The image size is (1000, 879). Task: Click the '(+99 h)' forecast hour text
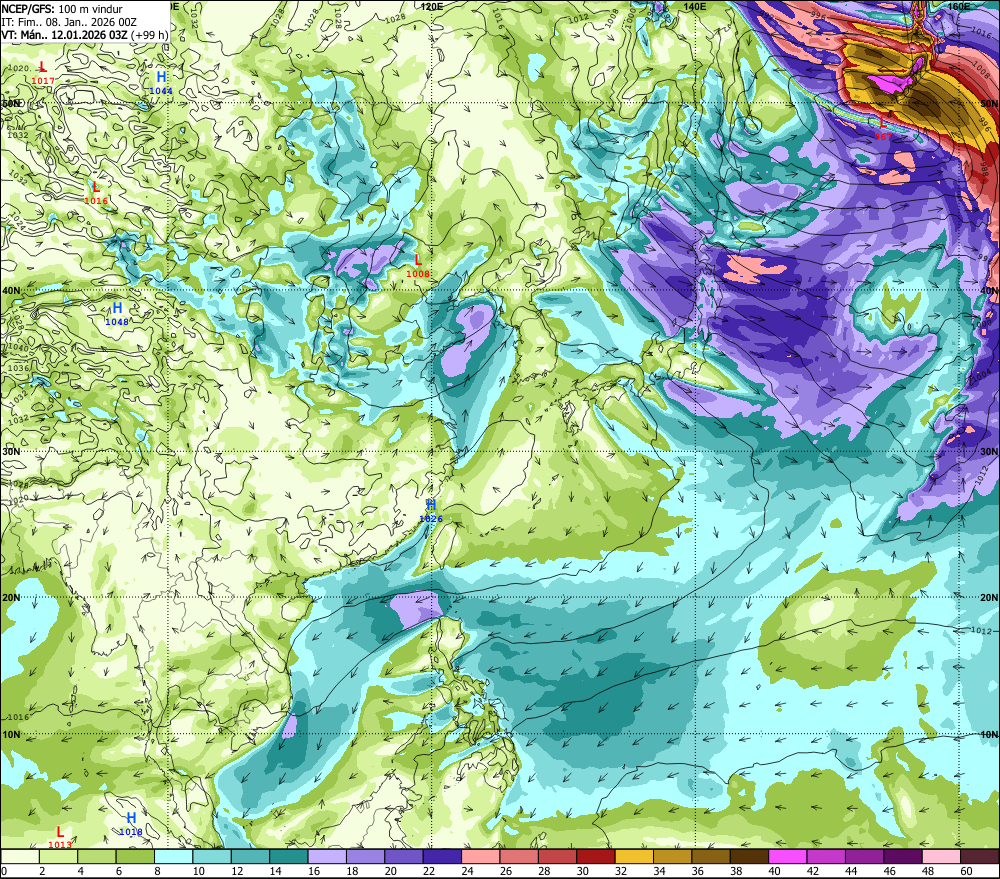149,34
